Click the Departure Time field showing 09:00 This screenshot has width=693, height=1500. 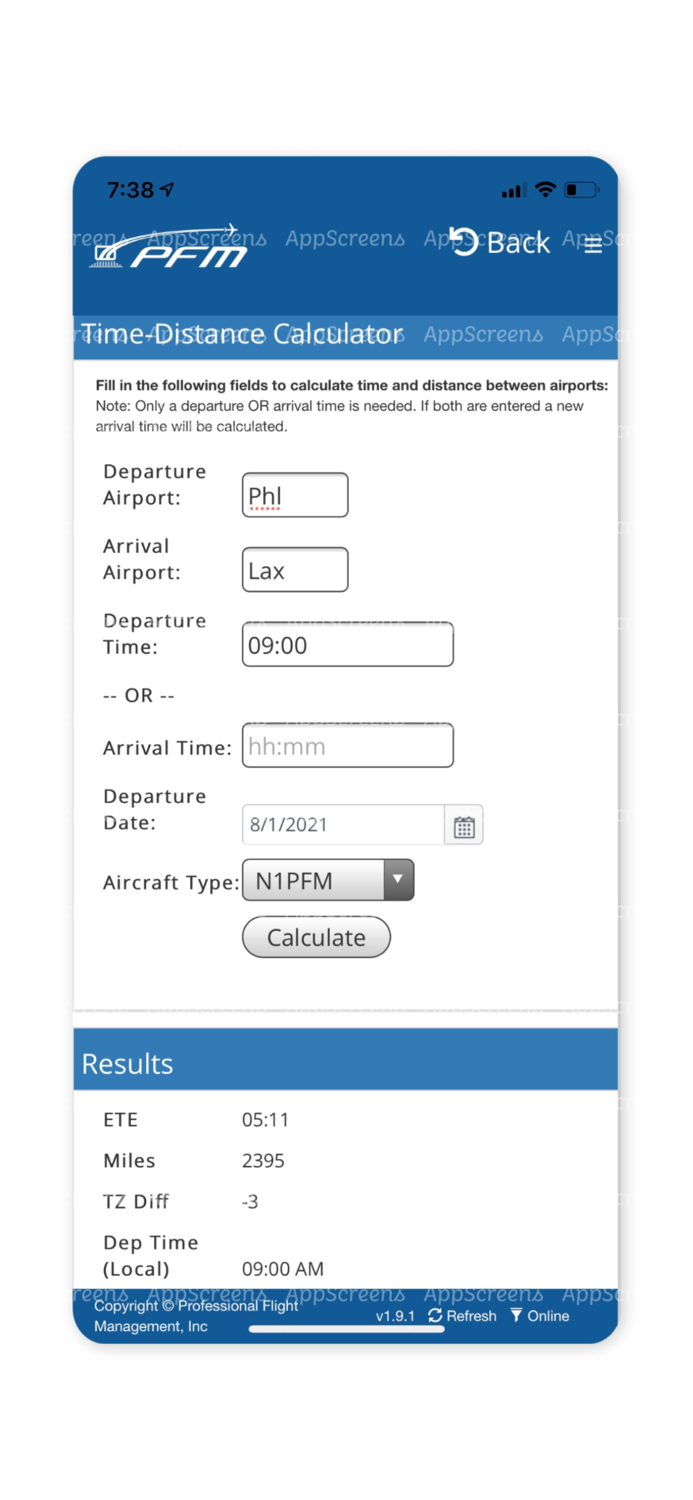pos(347,644)
